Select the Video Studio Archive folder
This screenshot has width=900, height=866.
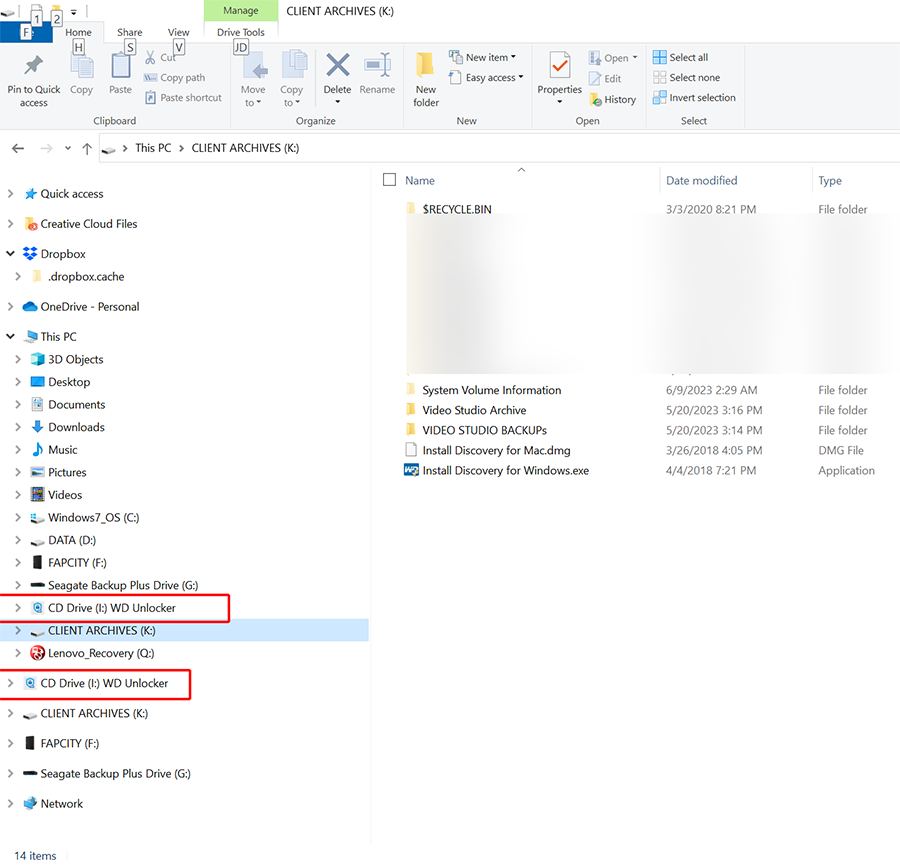[x=474, y=410]
